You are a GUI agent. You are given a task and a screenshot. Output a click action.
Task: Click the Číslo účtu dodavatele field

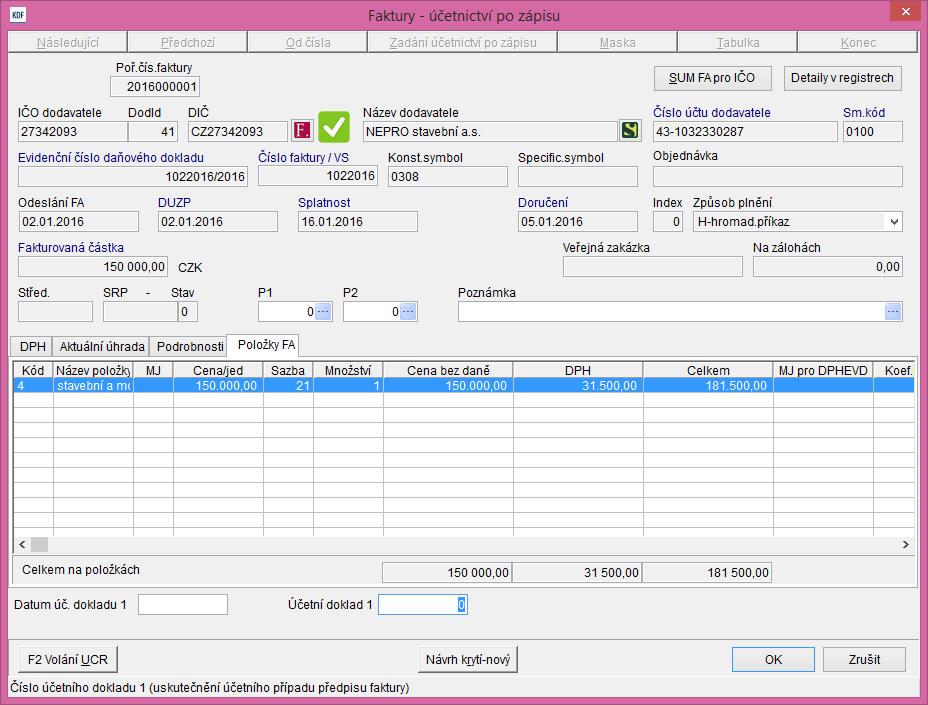(x=745, y=131)
